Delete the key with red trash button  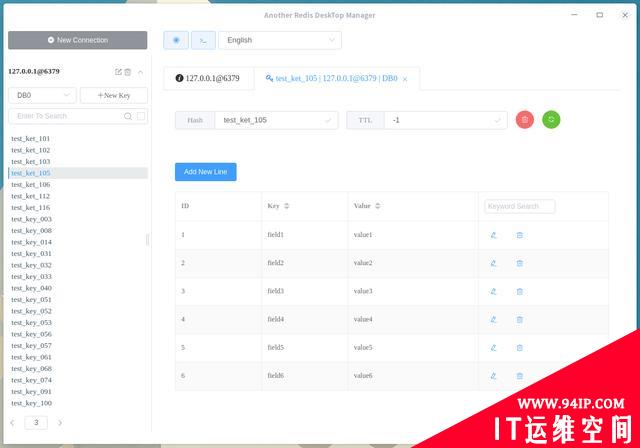[525, 120]
